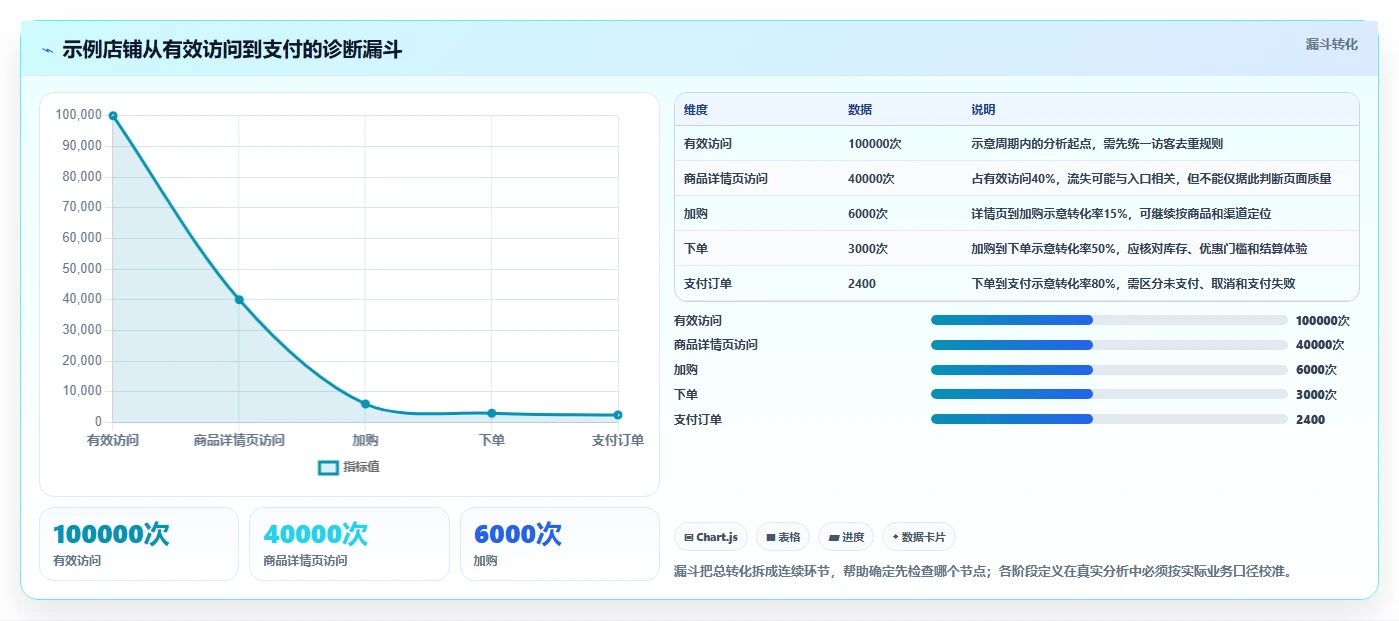Click the 数据 table column header
Image resolution: width=1399 pixels, height=621 pixels.
(860, 110)
